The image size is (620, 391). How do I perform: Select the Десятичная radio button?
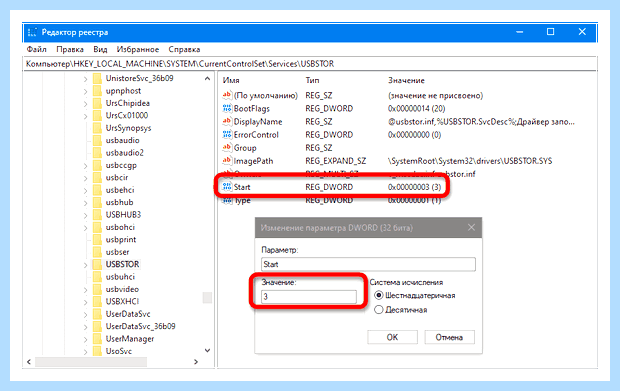[x=379, y=310]
